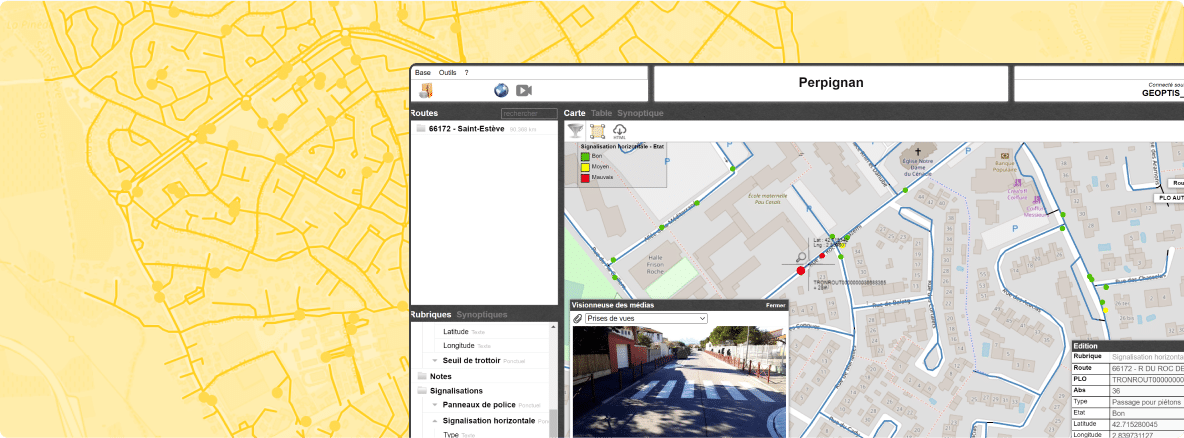Switch to the Synoptique map tab

pyautogui.click(x=640, y=113)
